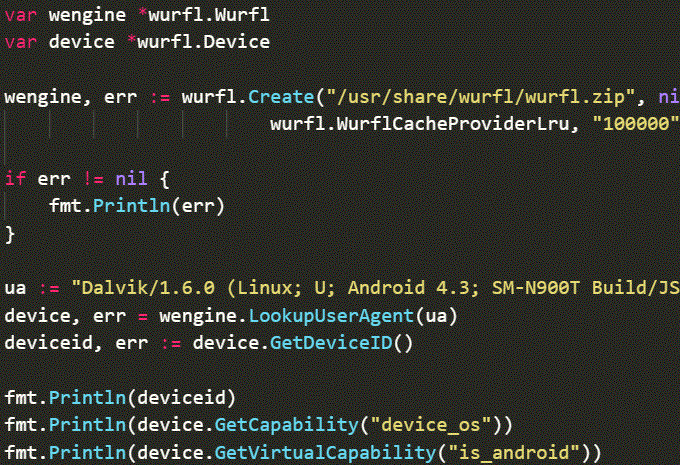Click the "wengine" variable in the first var declaration

[87, 15]
